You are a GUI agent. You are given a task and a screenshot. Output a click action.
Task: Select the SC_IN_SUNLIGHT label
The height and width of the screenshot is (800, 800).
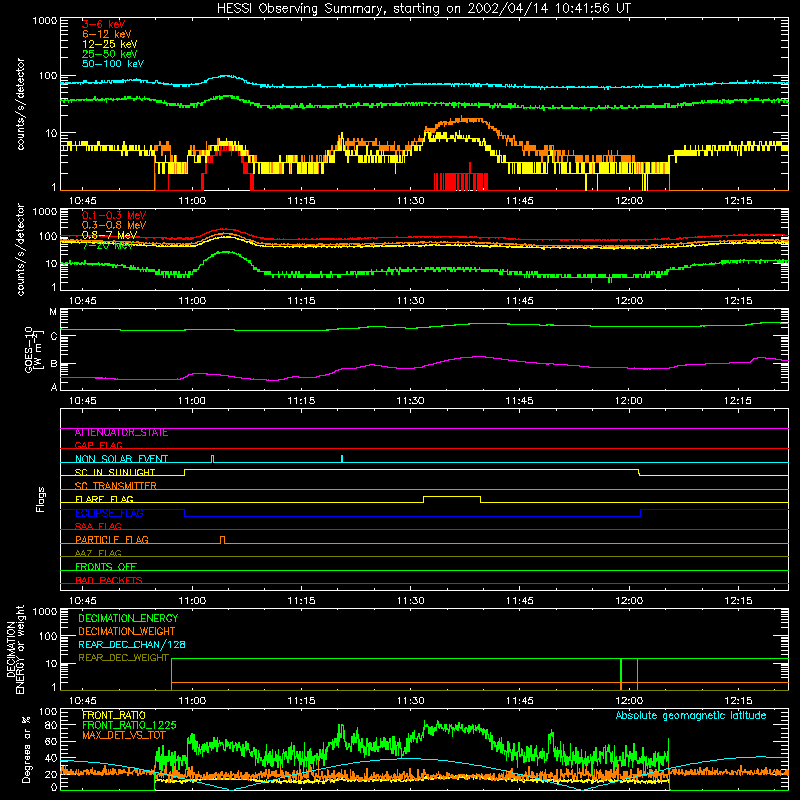[115, 472]
